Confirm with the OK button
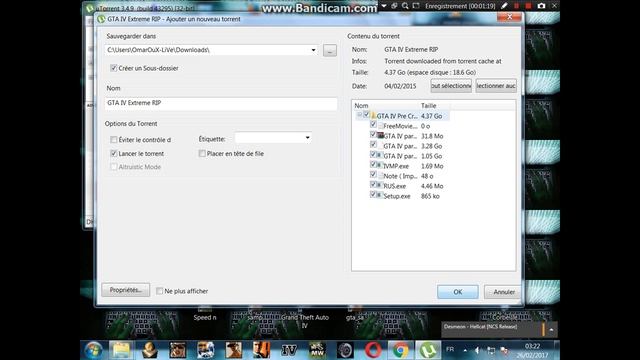The height and width of the screenshot is (360, 640). pos(458,292)
